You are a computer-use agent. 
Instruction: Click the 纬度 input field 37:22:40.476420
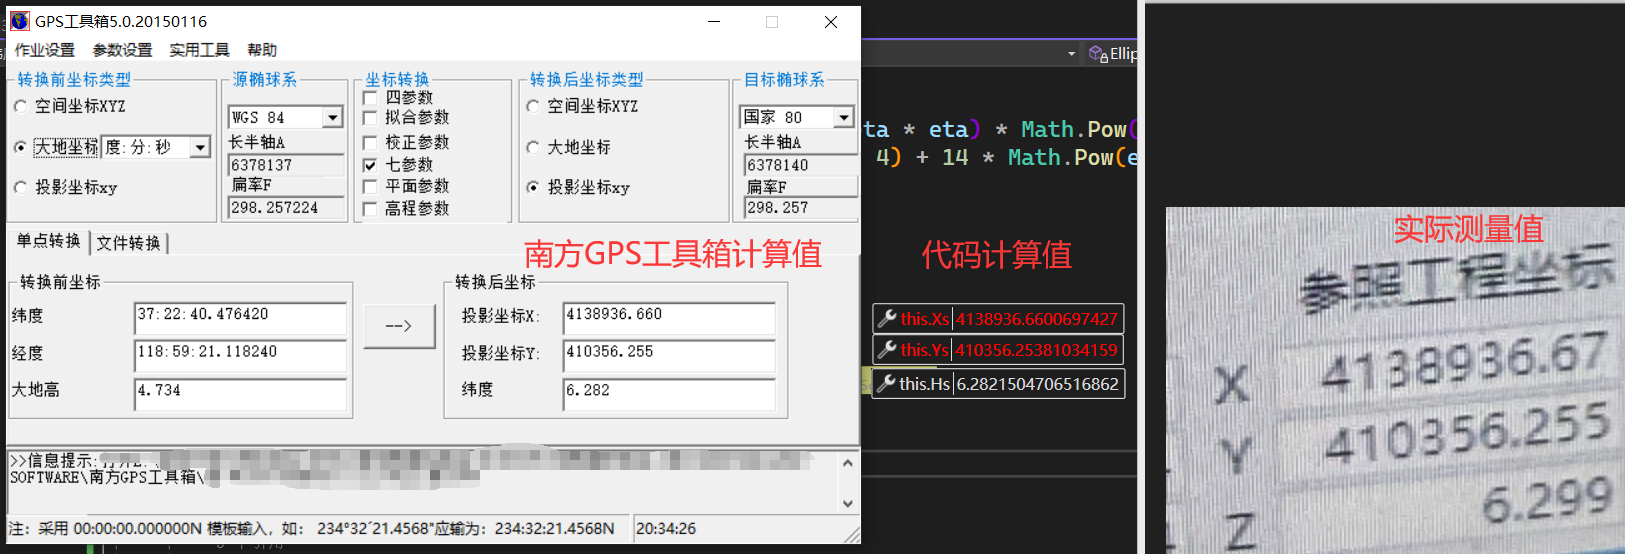240,318
